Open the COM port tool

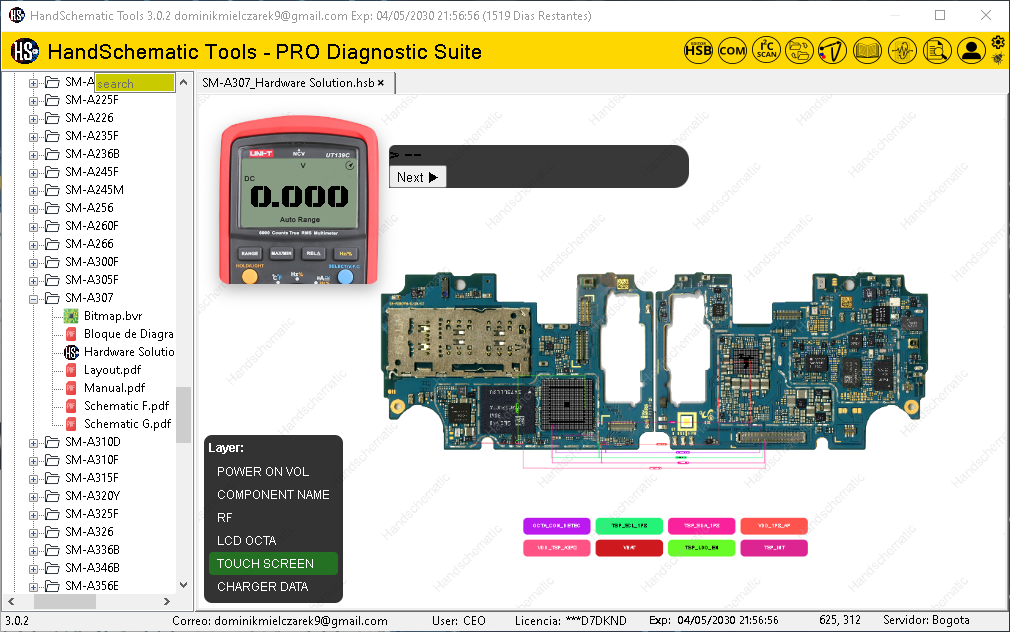(732, 50)
